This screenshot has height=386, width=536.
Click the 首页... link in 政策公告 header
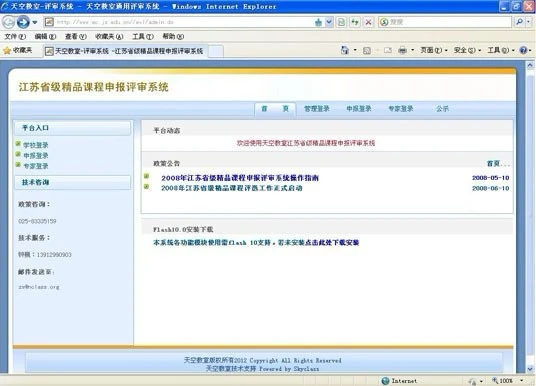click(498, 164)
